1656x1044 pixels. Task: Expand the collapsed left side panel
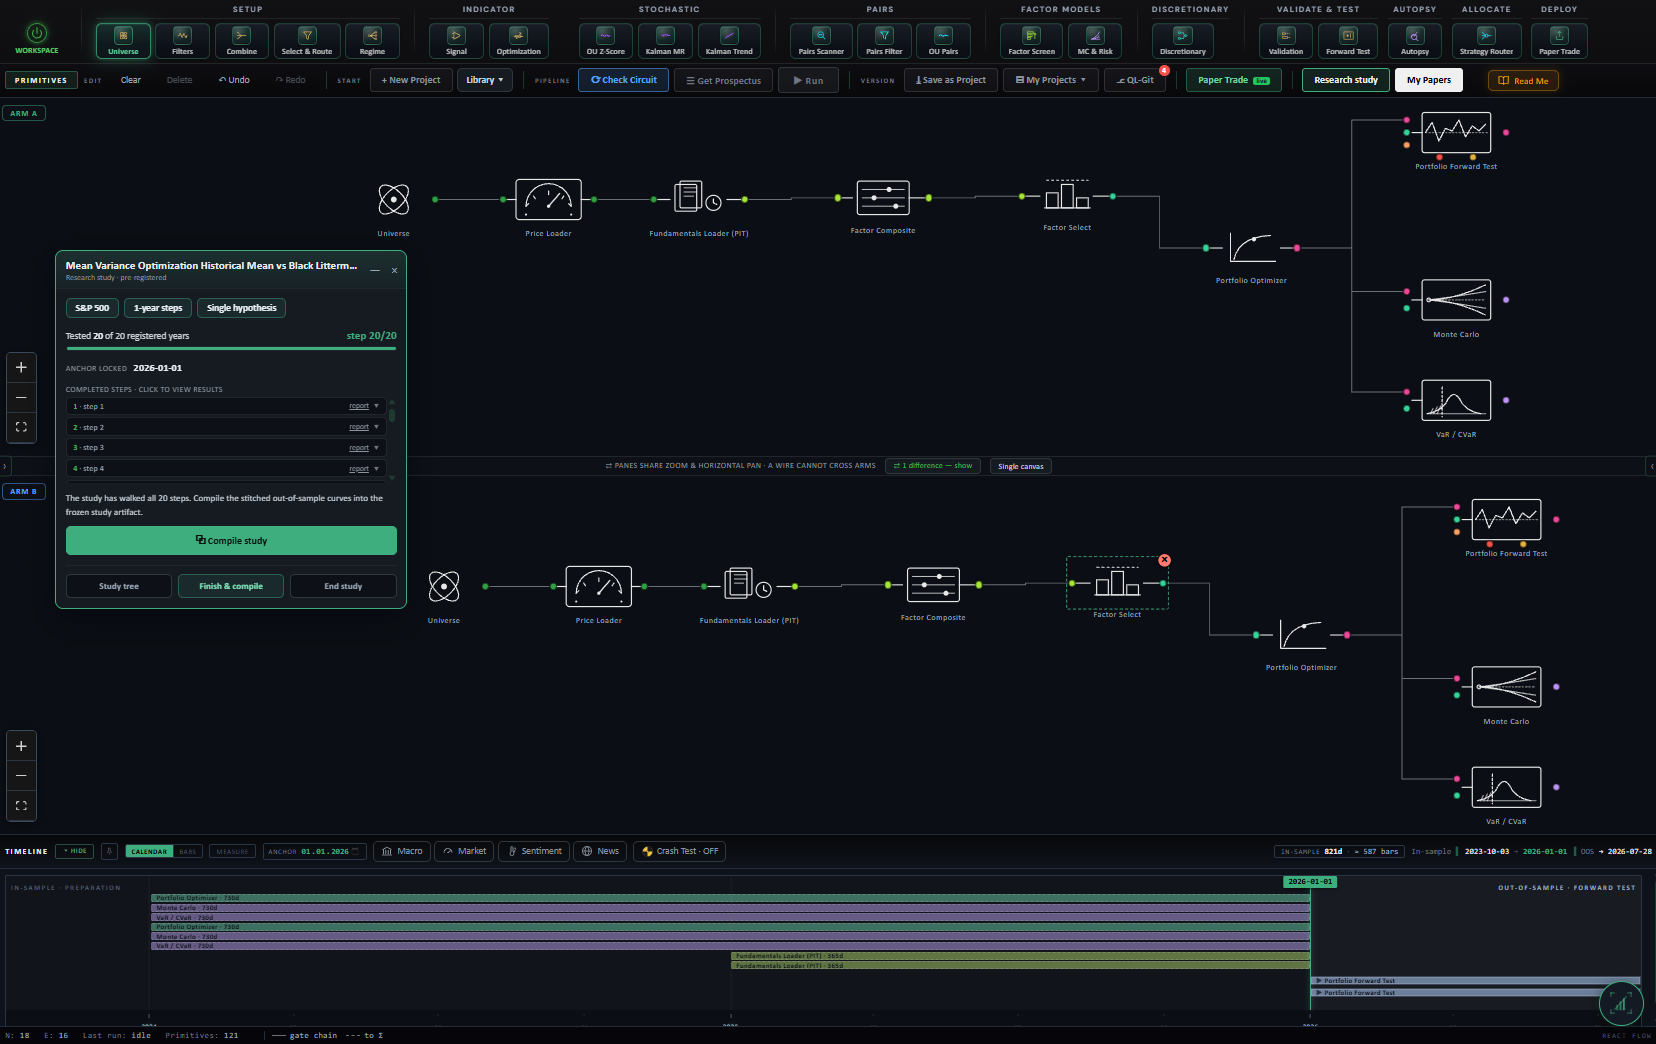pyautogui.click(x=4, y=466)
